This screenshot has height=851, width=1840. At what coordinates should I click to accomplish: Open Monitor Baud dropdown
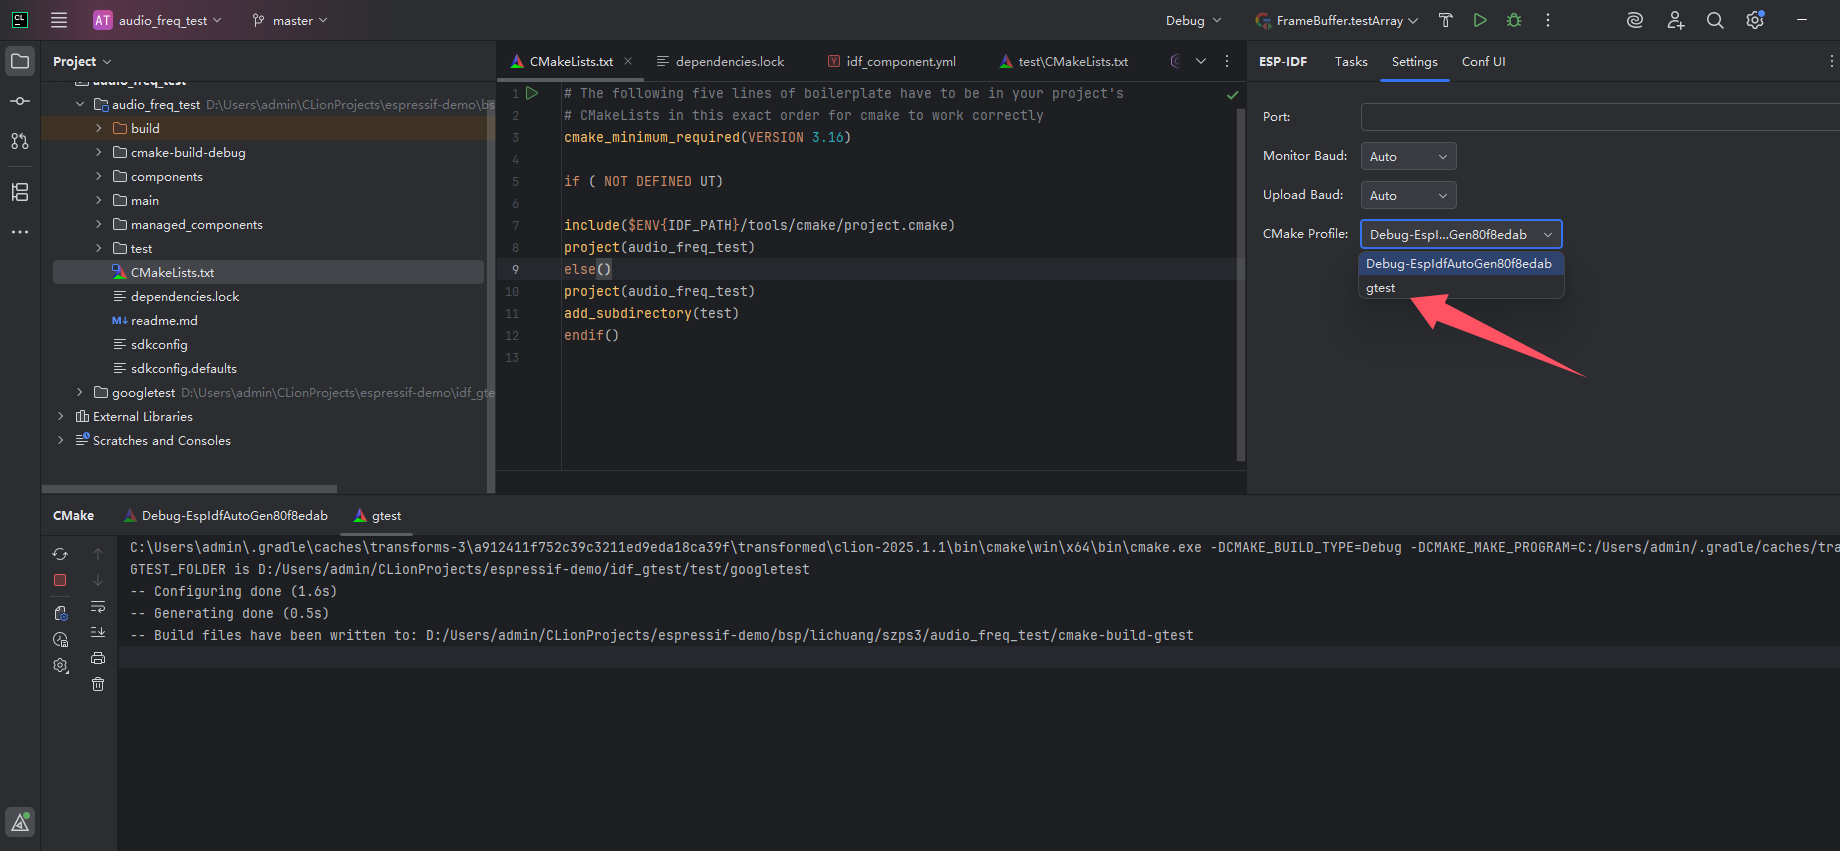pos(1408,156)
